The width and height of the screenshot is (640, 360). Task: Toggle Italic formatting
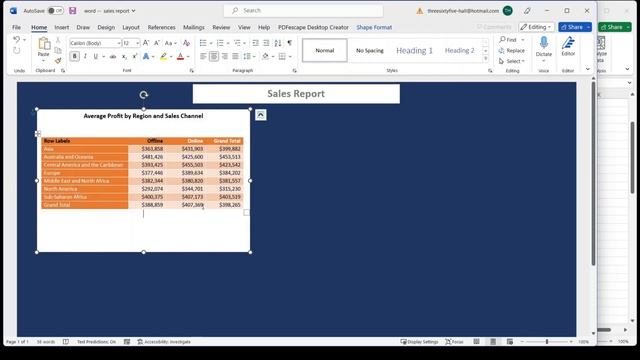(85, 56)
